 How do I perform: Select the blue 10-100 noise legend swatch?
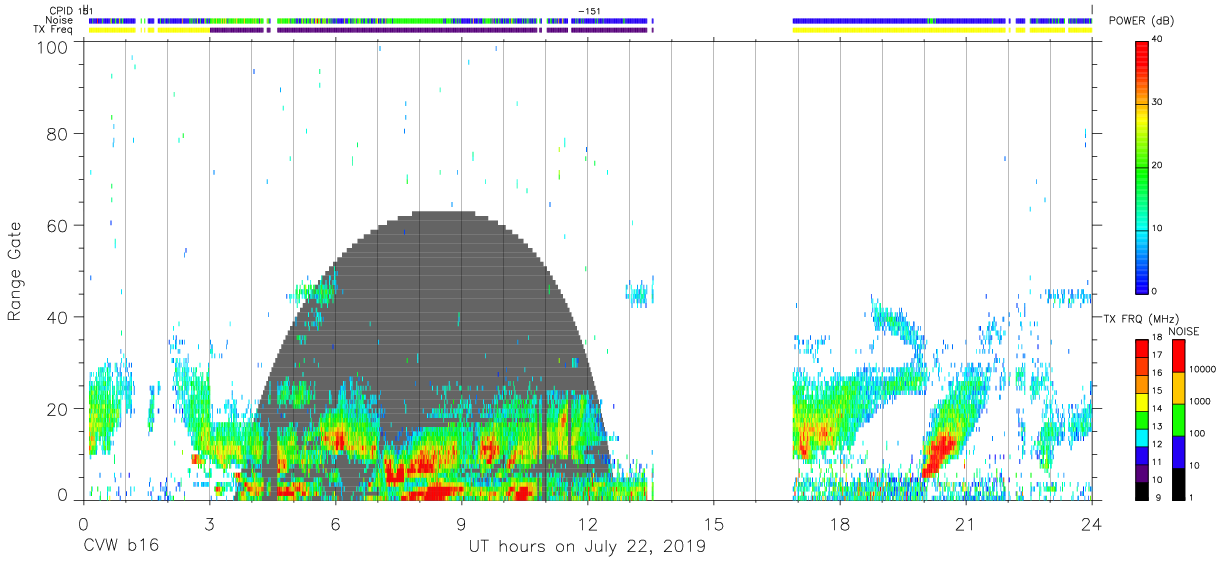click(1177, 451)
